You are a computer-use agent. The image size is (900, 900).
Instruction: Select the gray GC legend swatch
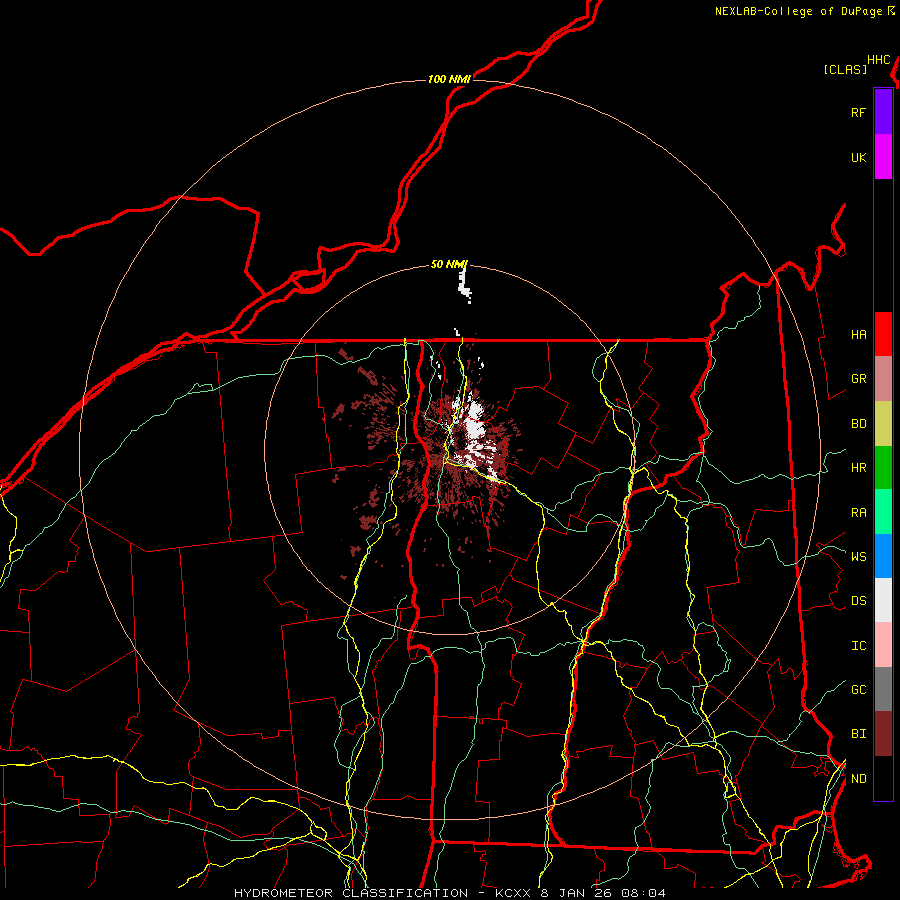[883, 689]
